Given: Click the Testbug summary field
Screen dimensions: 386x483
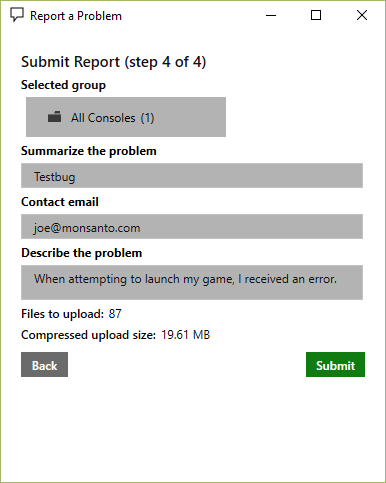Looking at the screenshot, I should coord(192,176).
